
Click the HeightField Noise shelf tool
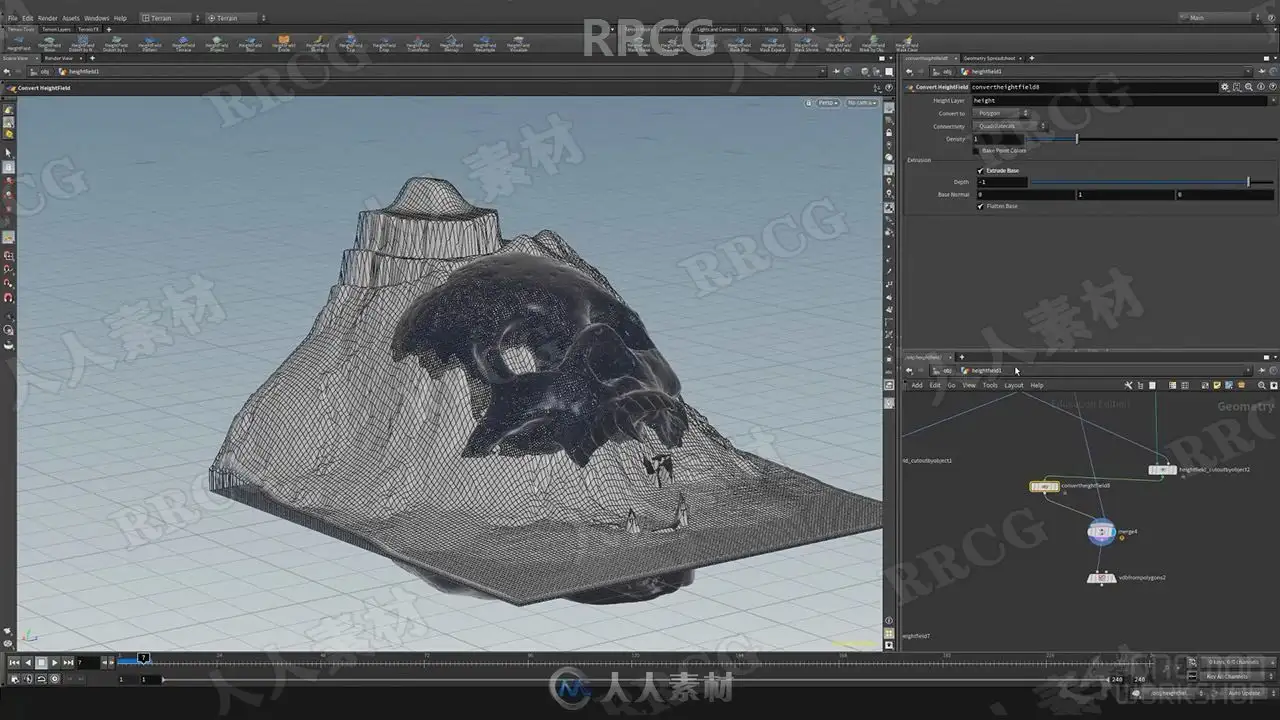click(50, 44)
